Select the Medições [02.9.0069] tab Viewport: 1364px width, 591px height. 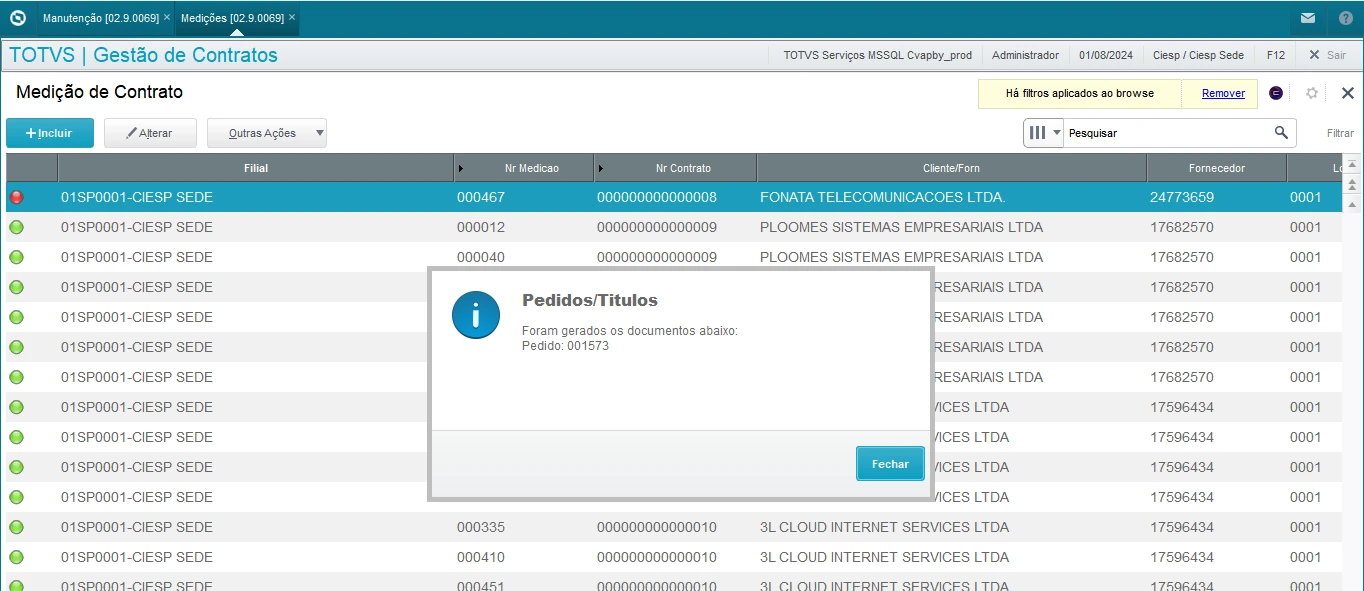click(232, 18)
